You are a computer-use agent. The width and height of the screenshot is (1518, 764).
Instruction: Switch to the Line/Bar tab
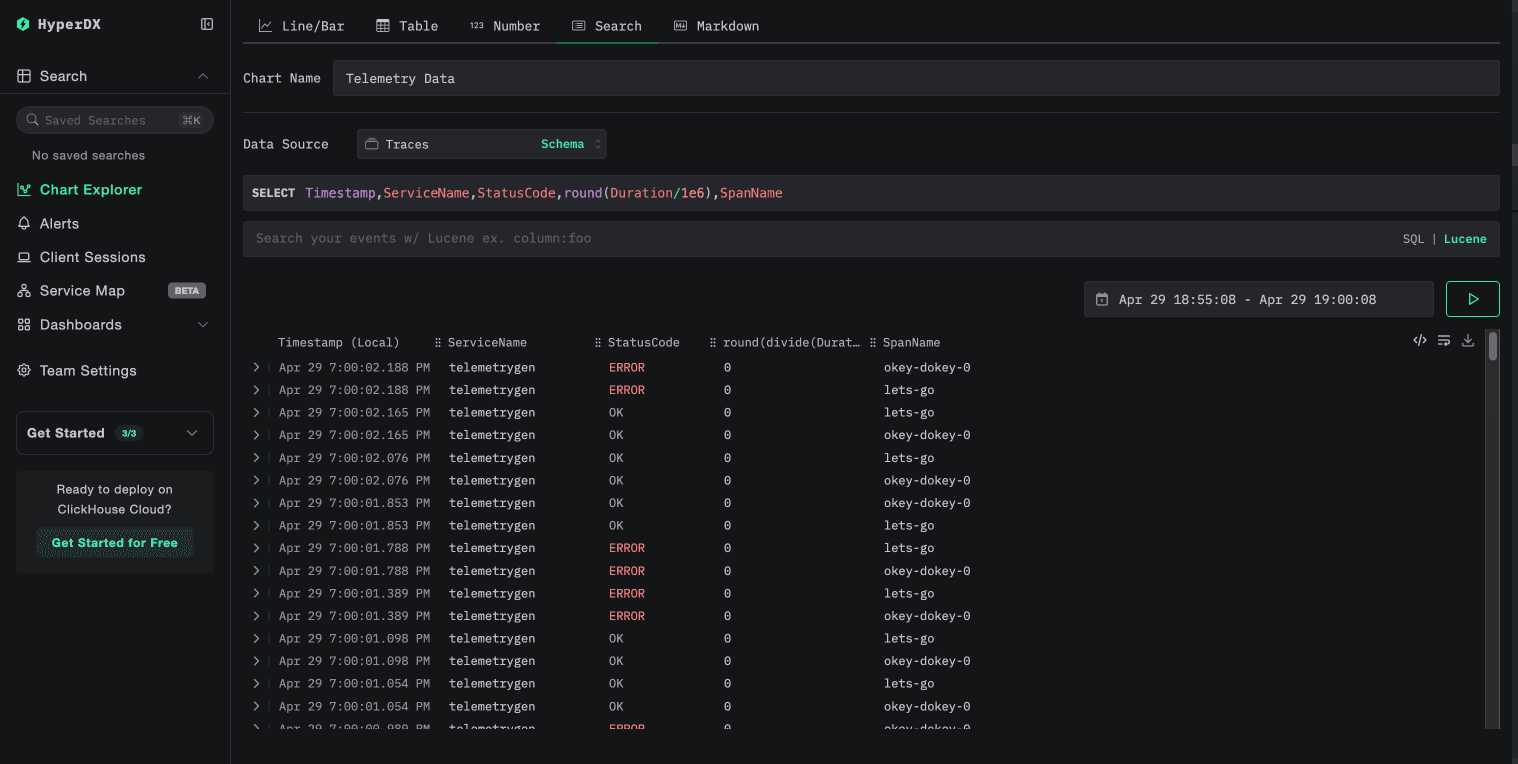tap(301, 26)
